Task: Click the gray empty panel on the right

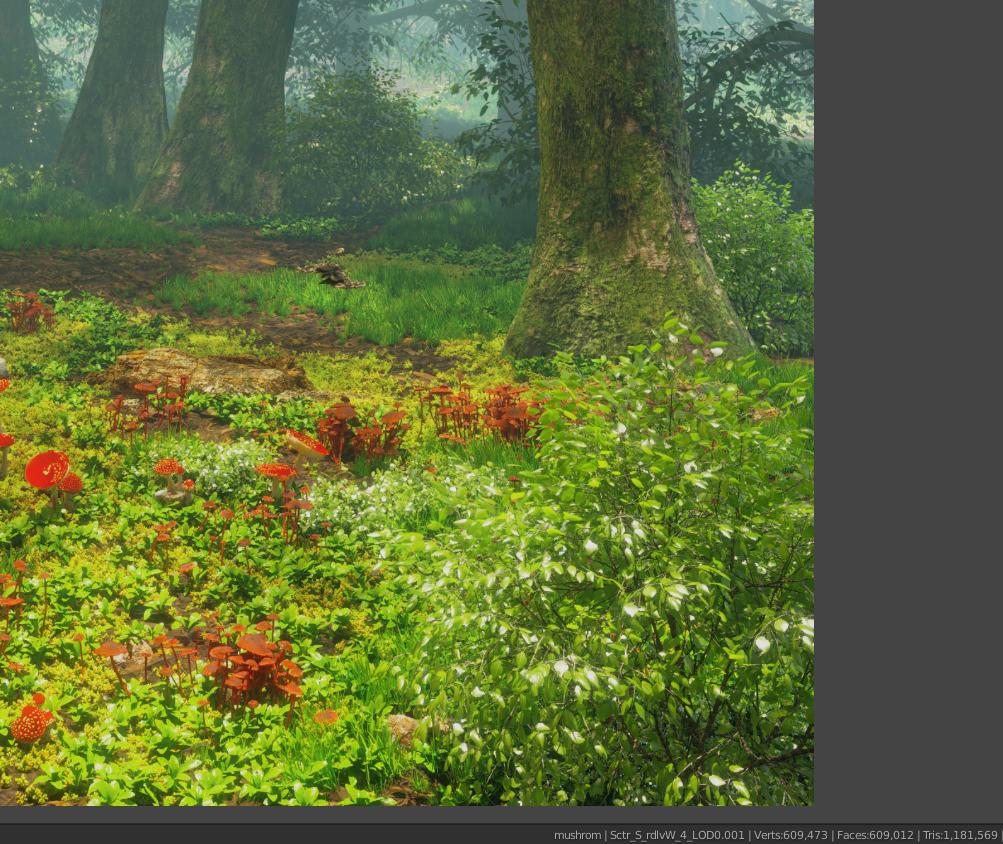Action: point(910,400)
